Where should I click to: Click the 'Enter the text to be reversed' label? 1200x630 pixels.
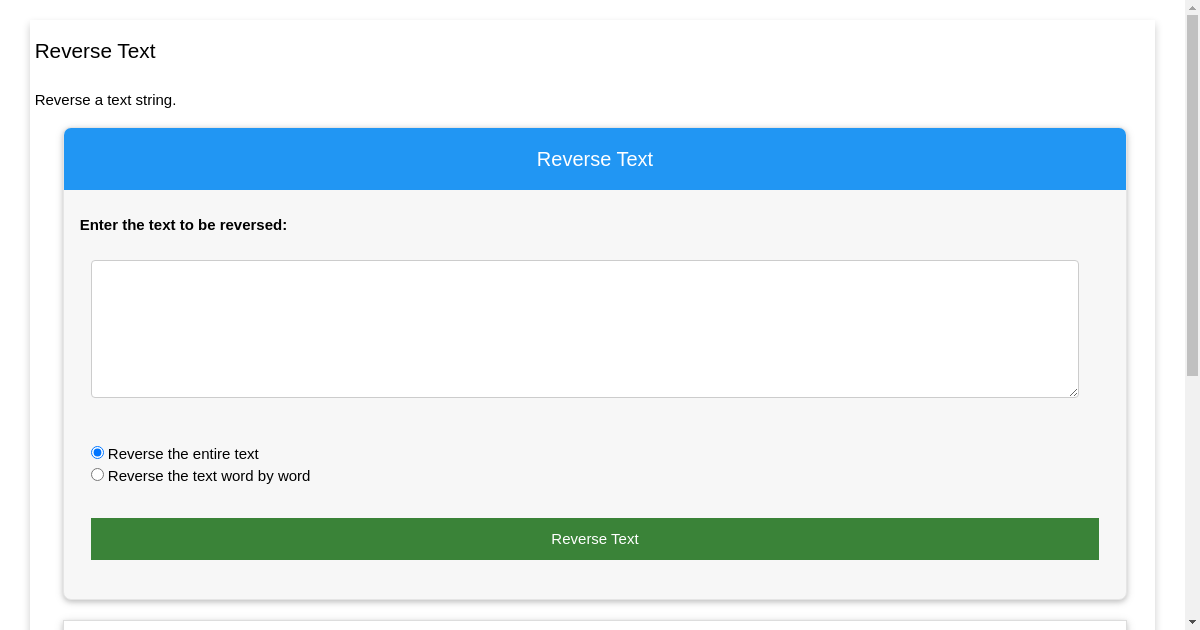tap(183, 225)
